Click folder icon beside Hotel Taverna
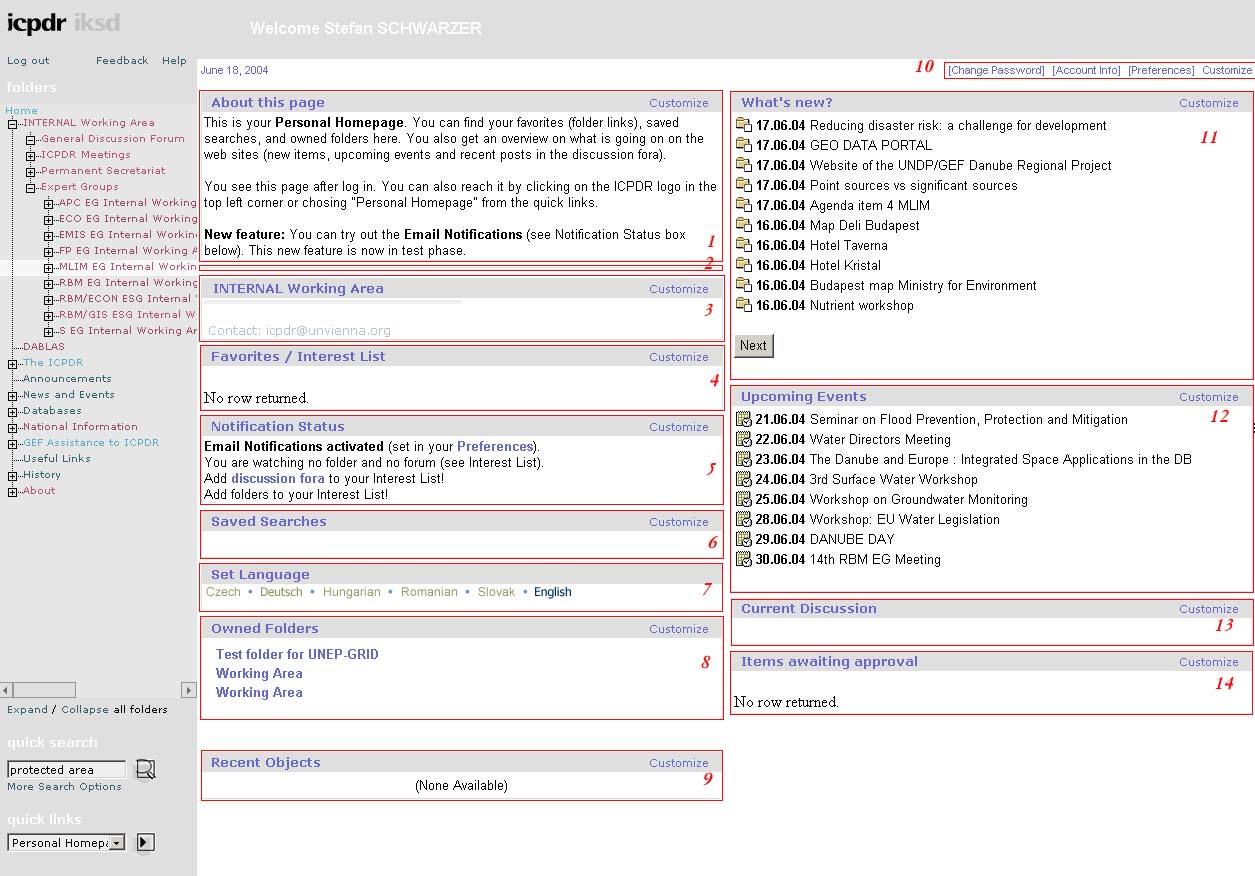 tap(743, 245)
